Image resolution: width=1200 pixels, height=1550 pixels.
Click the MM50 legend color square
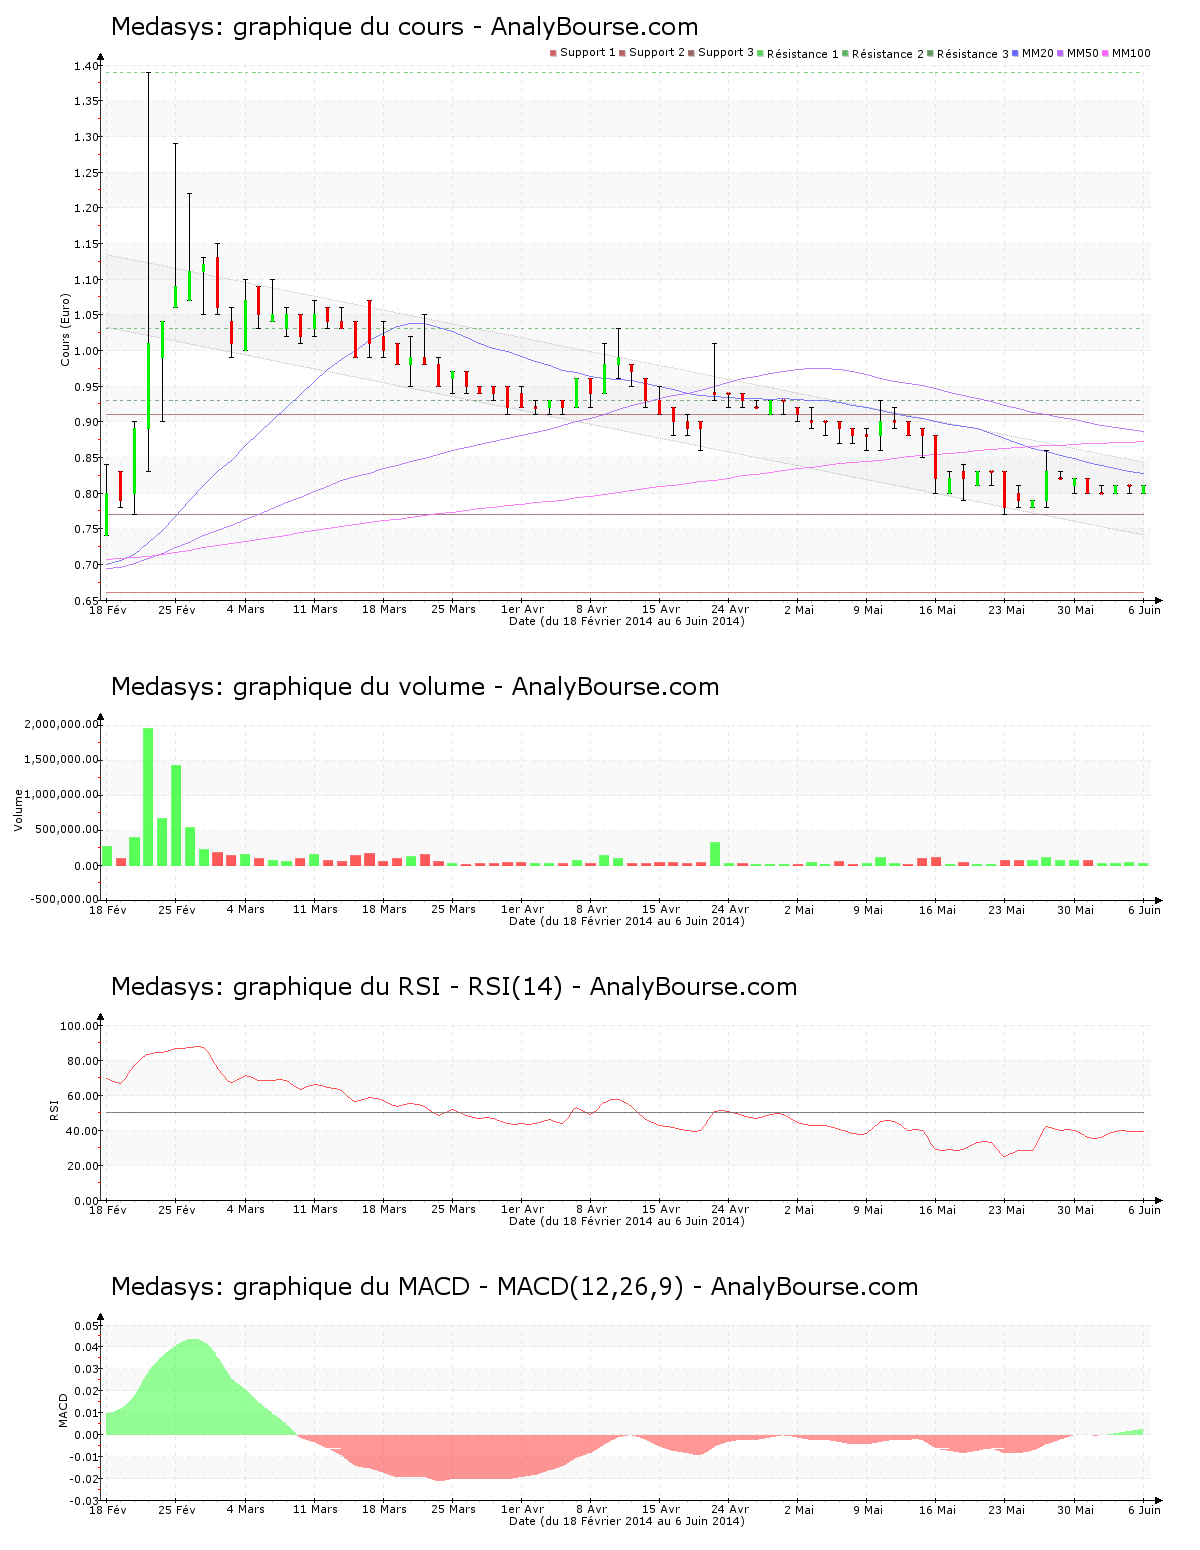tap(1061, 53)
